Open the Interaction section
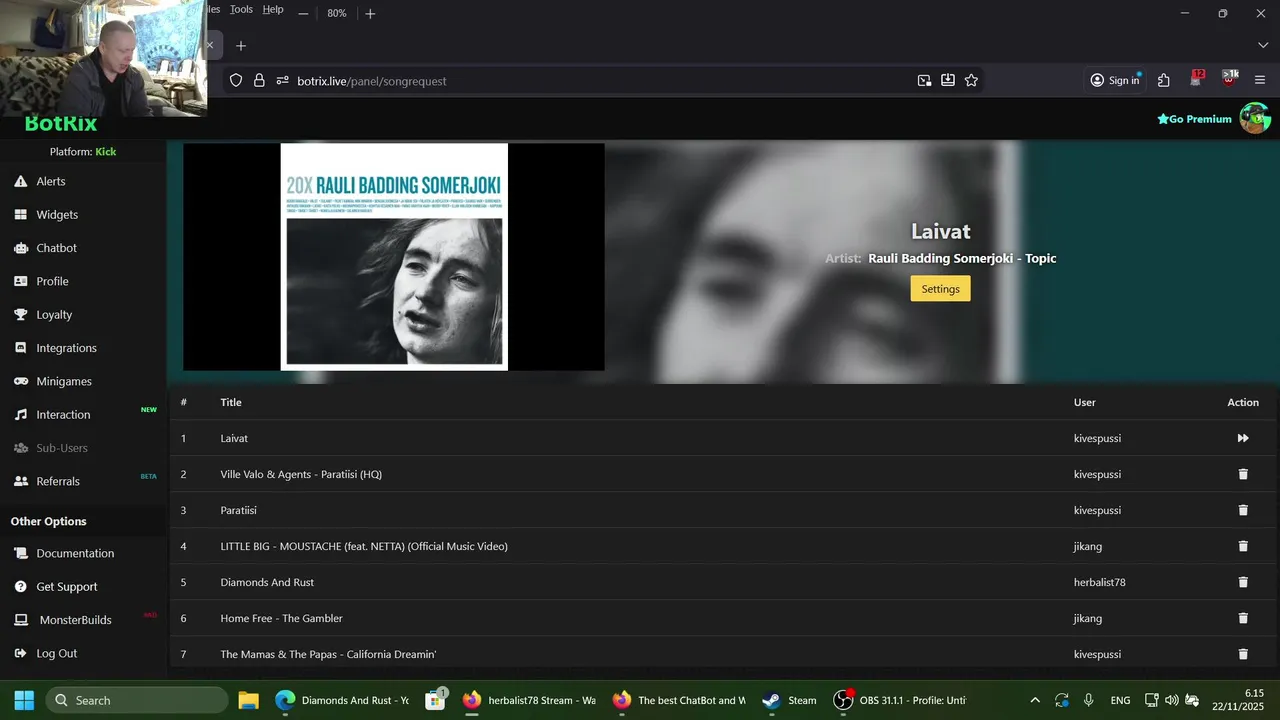 [63, 414]
